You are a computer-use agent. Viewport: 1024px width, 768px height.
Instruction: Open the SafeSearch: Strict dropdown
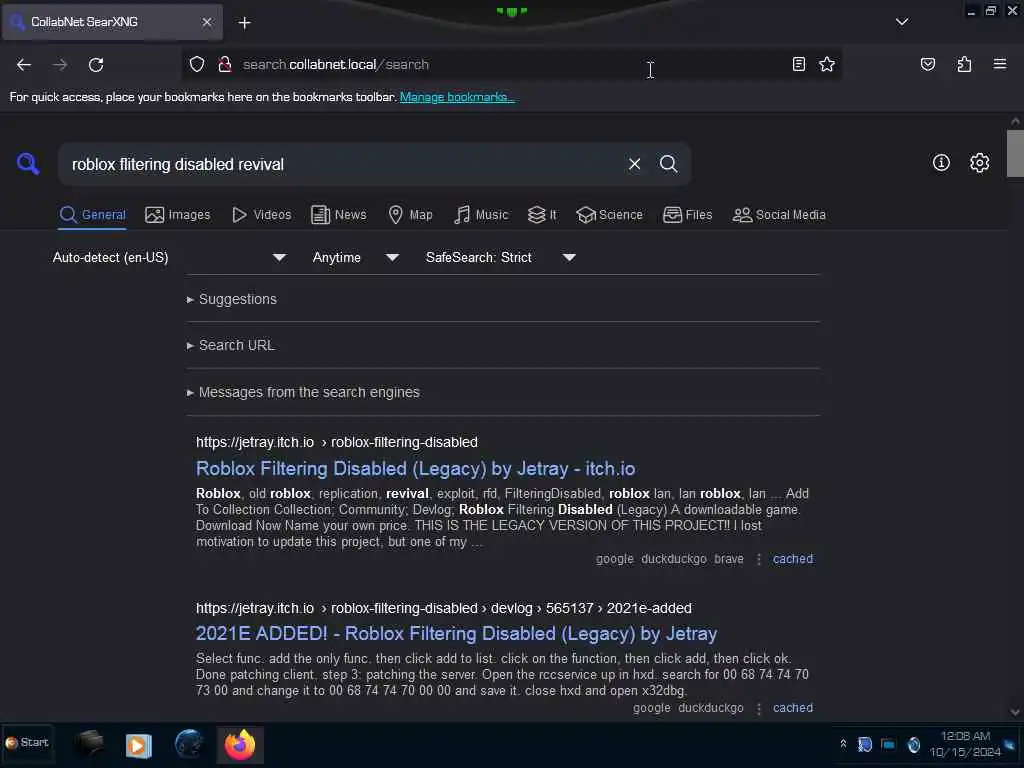[x=500, y=257]
